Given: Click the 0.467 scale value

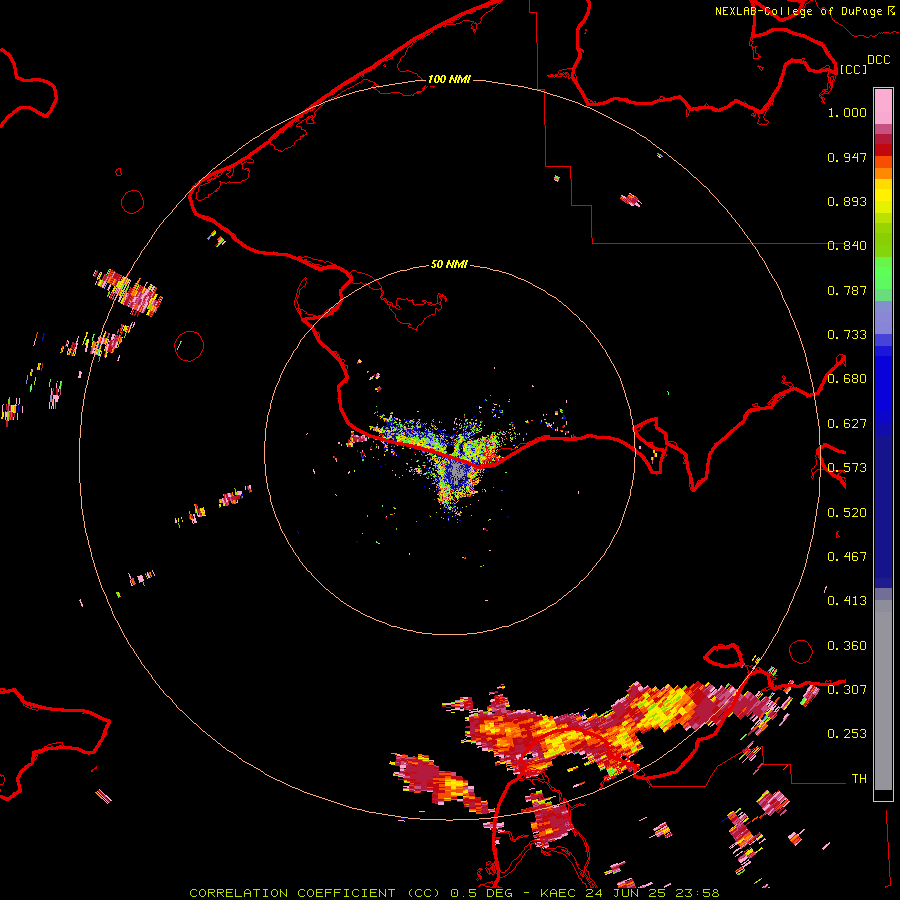Looking at the screenshot, I should point(847,557).
